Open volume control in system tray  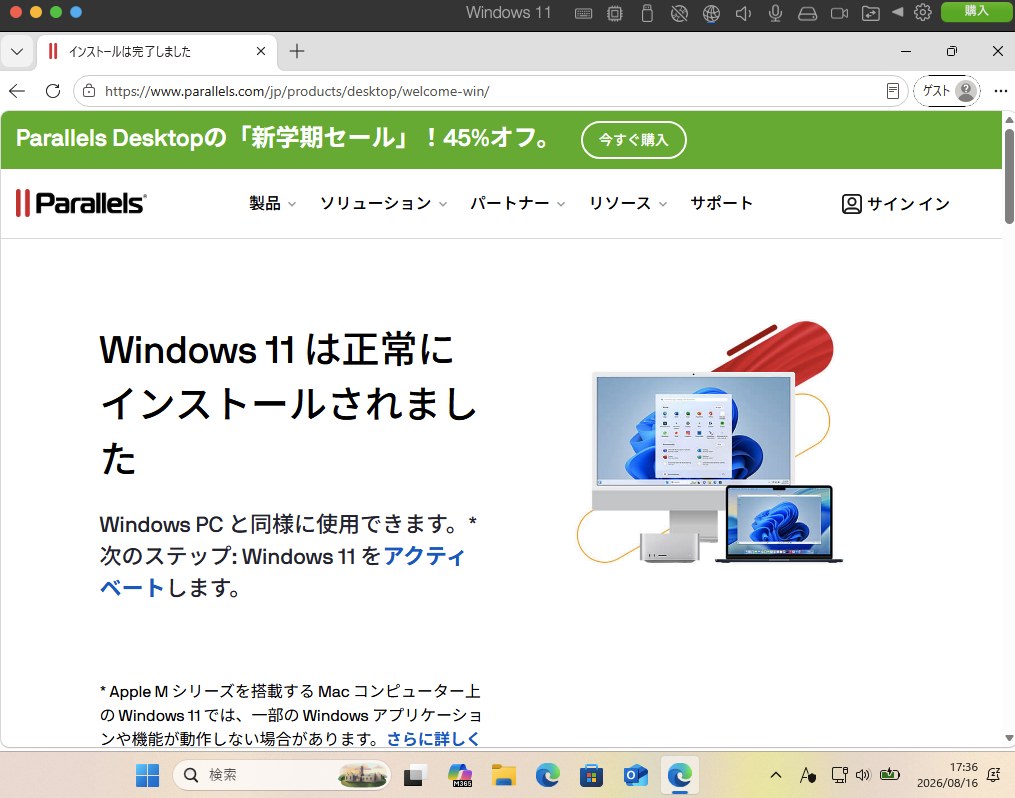click(x=863, y=775)
